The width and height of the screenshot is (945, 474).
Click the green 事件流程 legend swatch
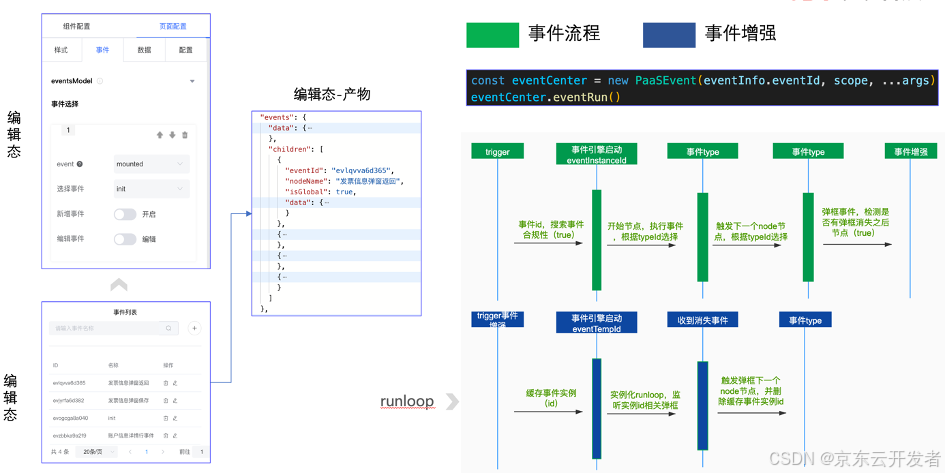492,35
